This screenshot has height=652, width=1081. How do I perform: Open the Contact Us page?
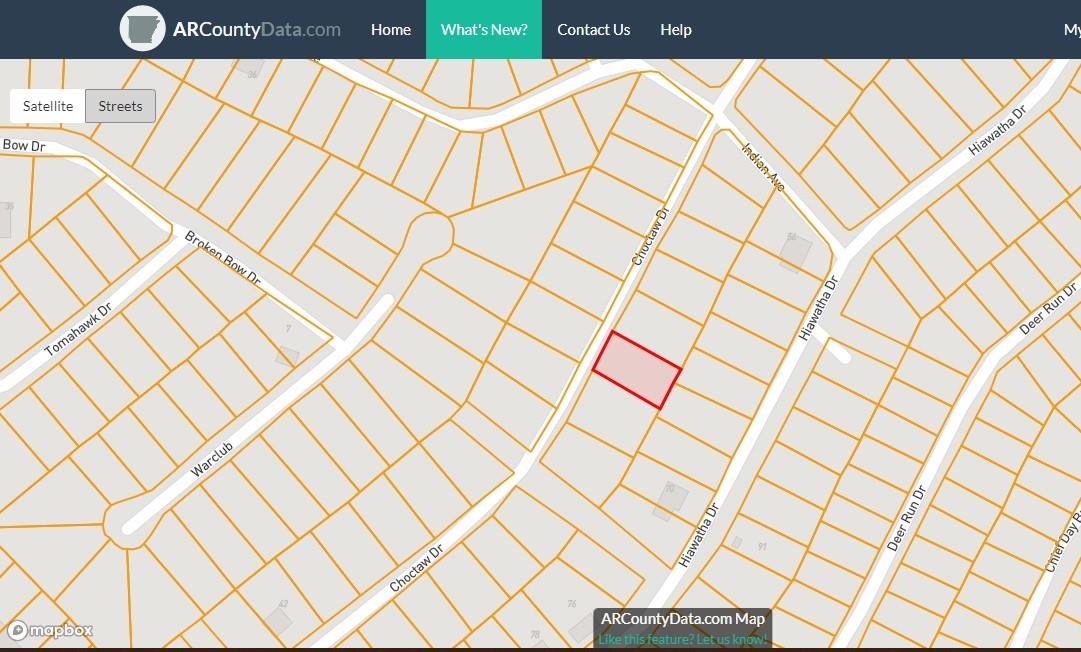(x=594, y=30)
